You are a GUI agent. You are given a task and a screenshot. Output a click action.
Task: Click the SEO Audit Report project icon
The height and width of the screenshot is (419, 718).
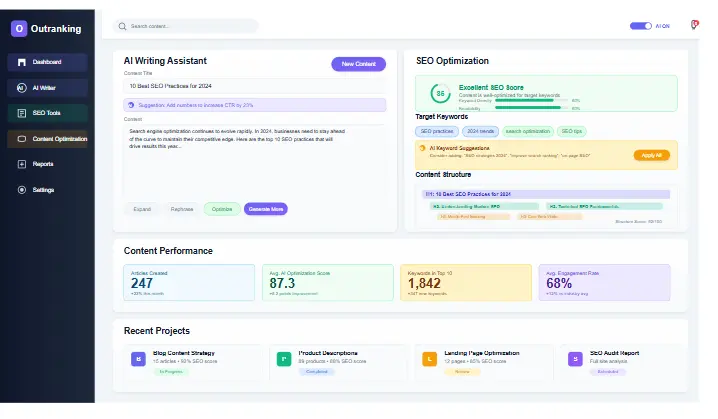[x=575, y=359]
